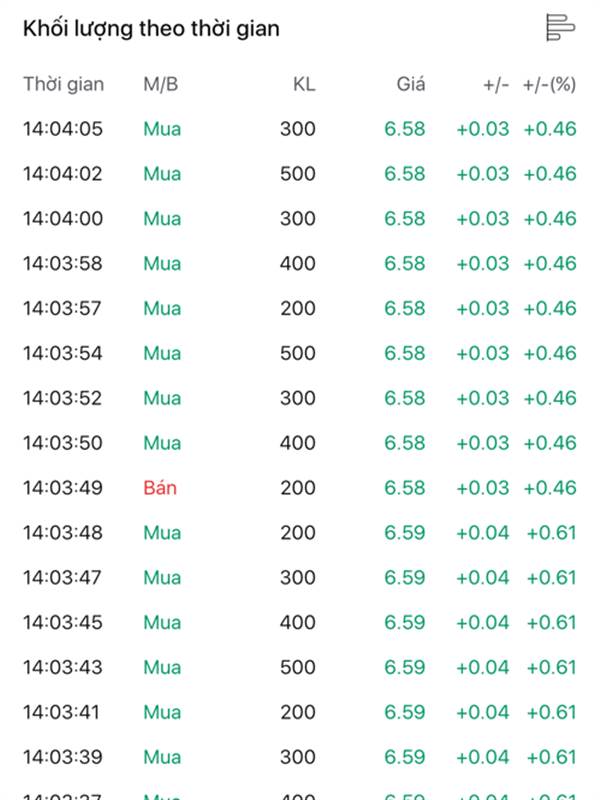Image resolution: width=600 pixels, height=800 pixels.
Task: Open the 14:03:58 trade with 400 volume
Action: point(300,264)
